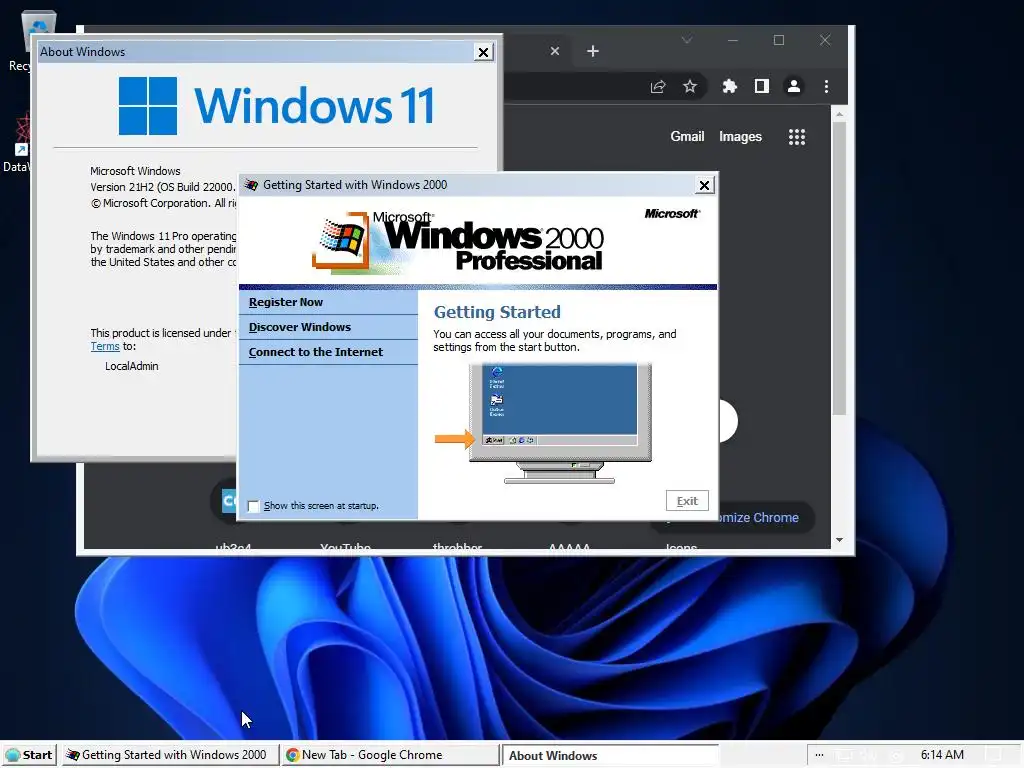Open Chrome's tab search chevron
1024x768 pixels.
[x=686, y=40]
